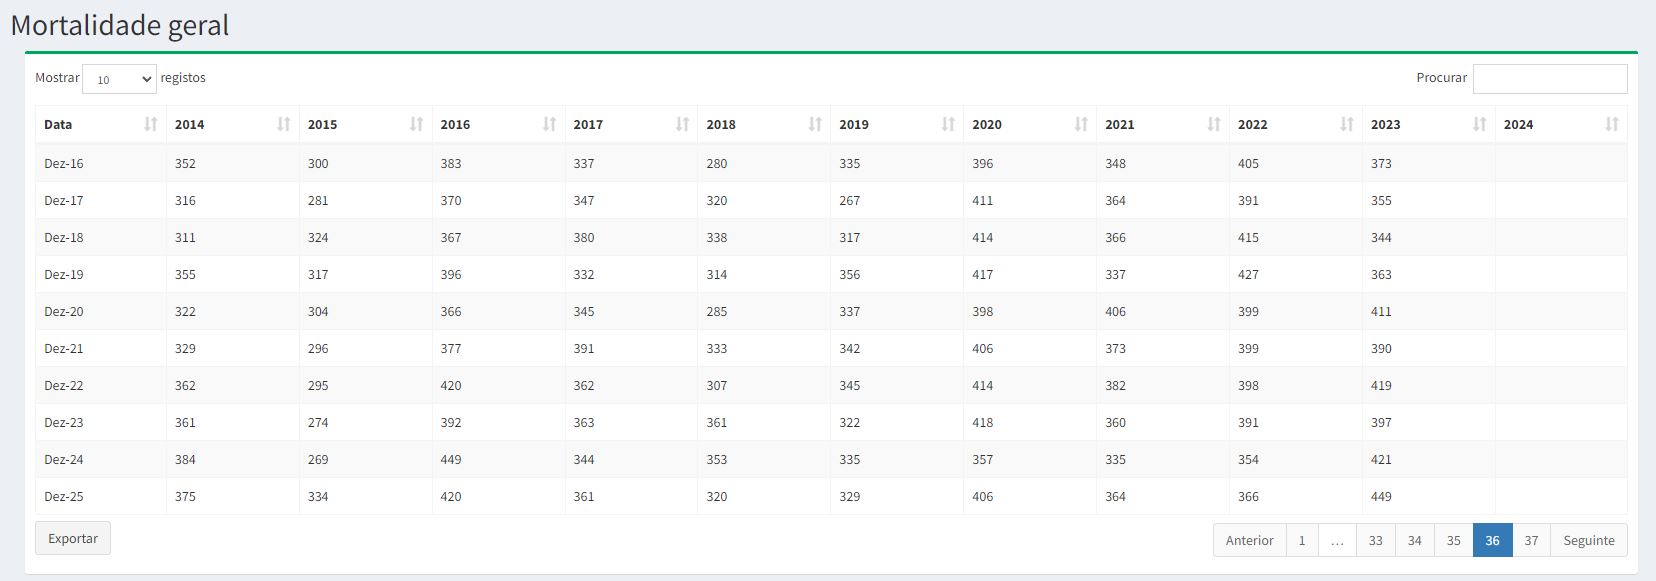The width and height of the screenshot is (1656, 581).
Task: Sort by 2024 column arrows icon
Action: tap(1613, 124)
